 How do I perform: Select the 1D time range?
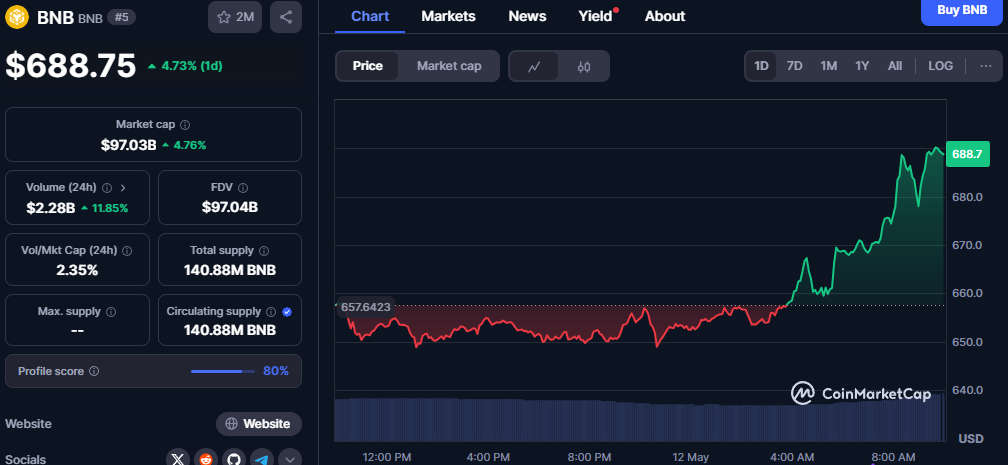(x=761, y=66)
